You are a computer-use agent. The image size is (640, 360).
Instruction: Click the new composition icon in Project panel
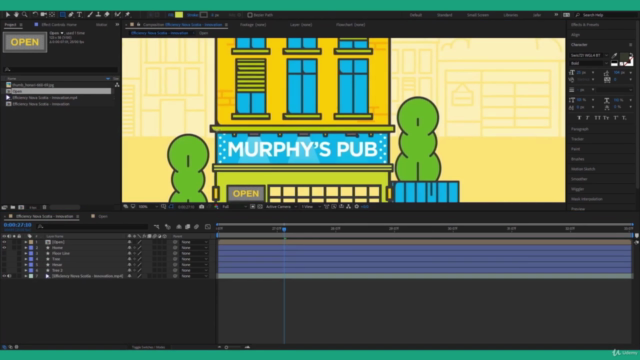click(21, 207)
